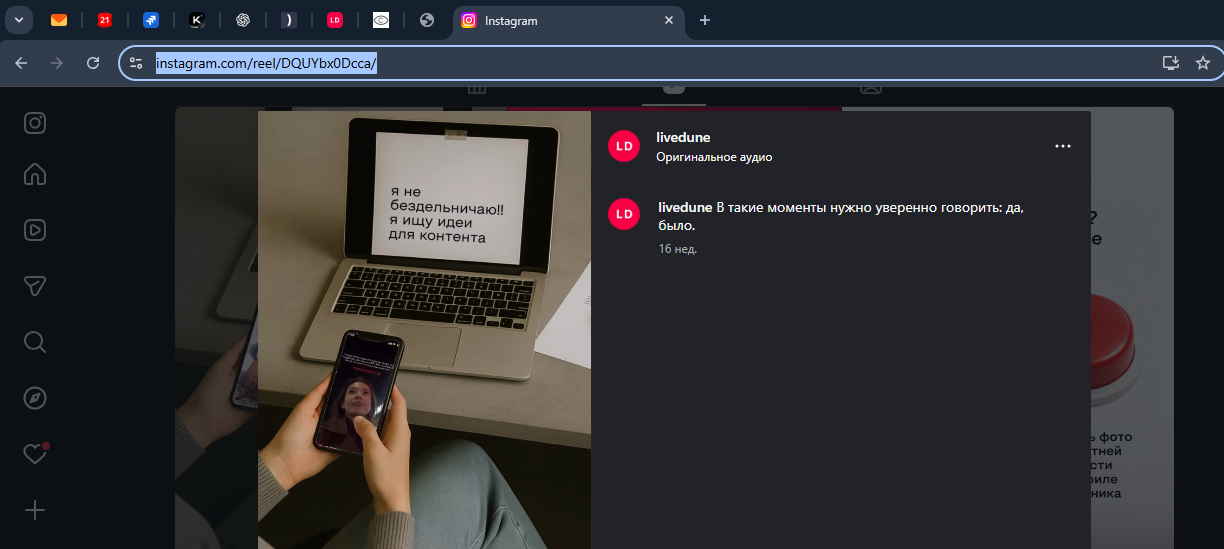Open Search magnifier in sidebar
1224x549 pixels.
click(35, 342)
